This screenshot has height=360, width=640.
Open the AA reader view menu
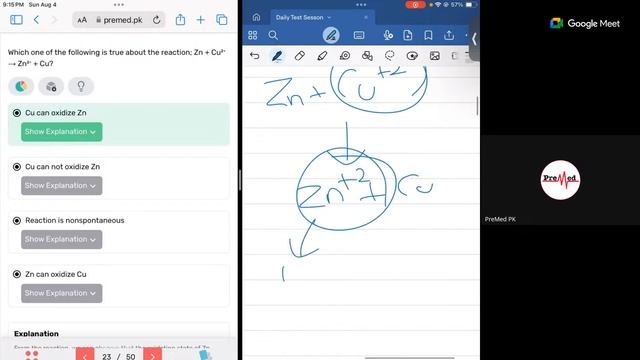[82, 20]
